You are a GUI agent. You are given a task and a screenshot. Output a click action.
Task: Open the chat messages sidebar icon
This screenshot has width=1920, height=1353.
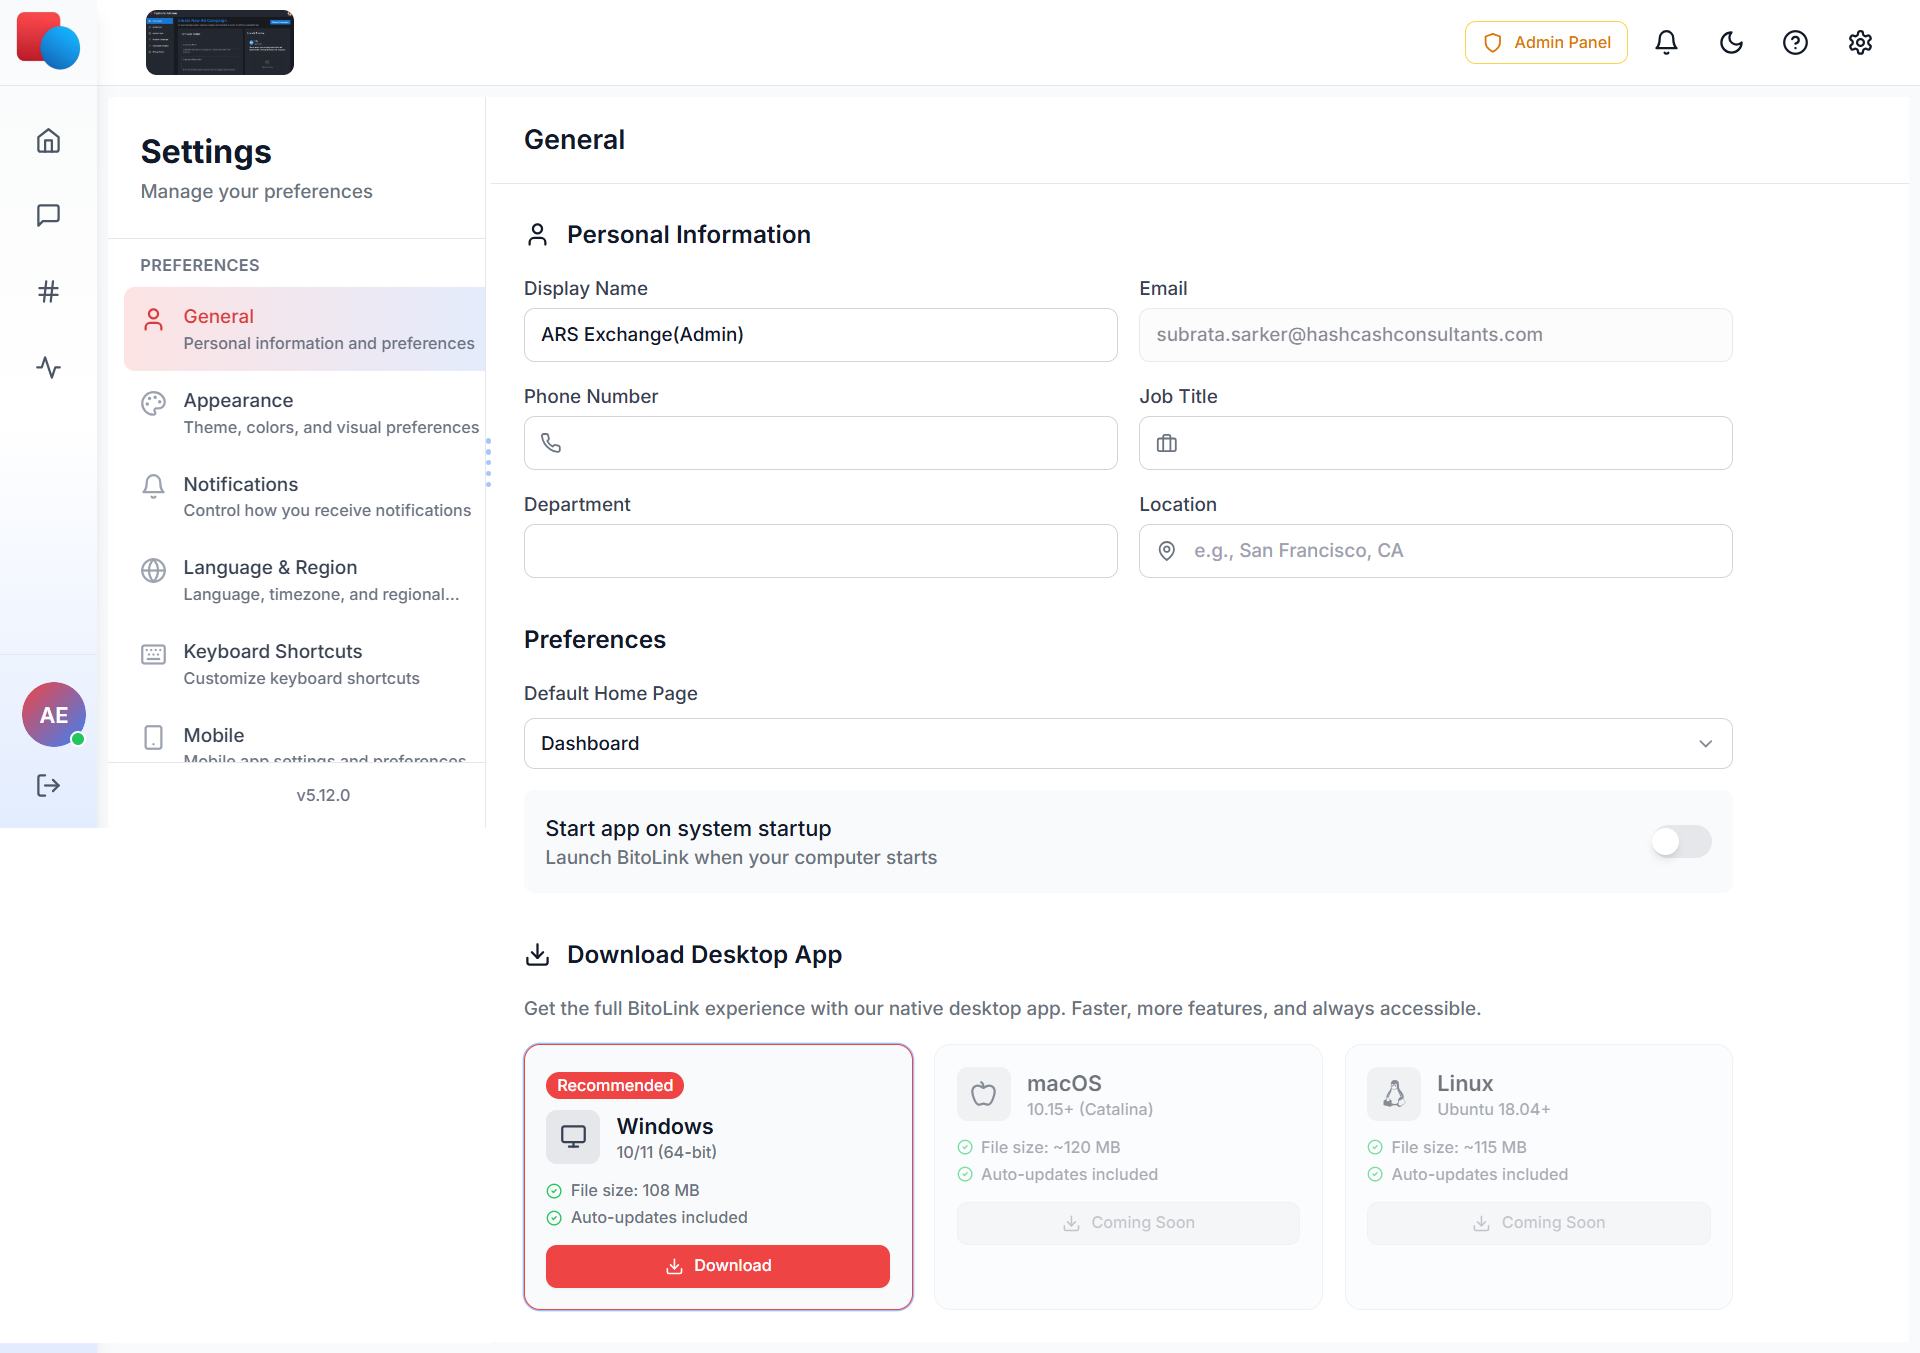[48, 216]
